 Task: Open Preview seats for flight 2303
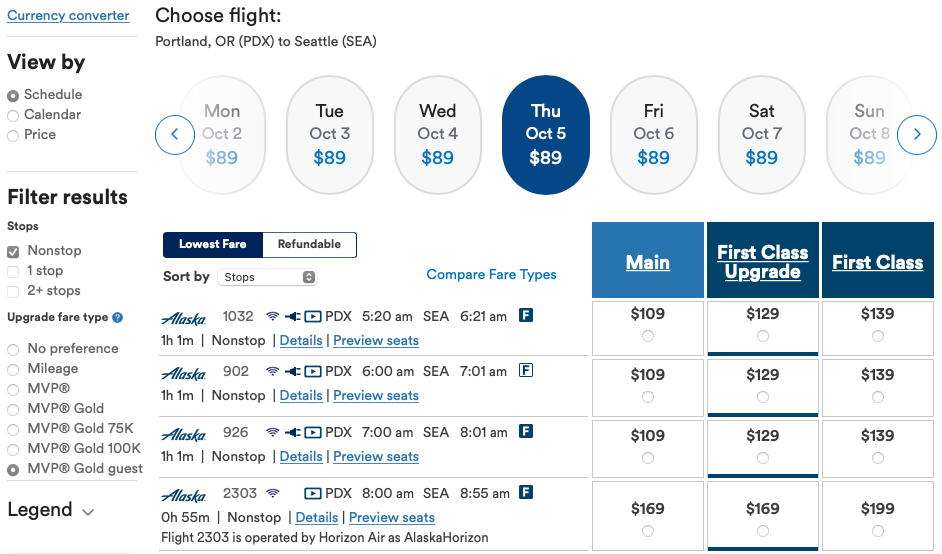[391, 517]
